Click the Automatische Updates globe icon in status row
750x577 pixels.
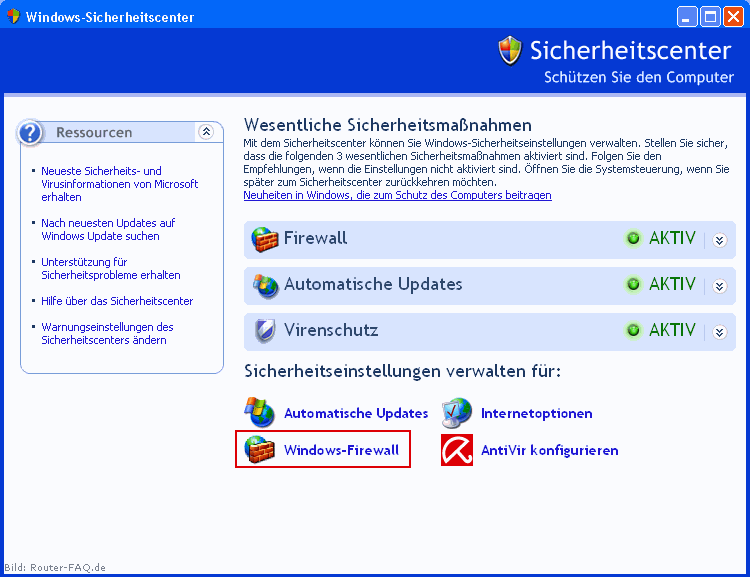[x=265, y=286]
